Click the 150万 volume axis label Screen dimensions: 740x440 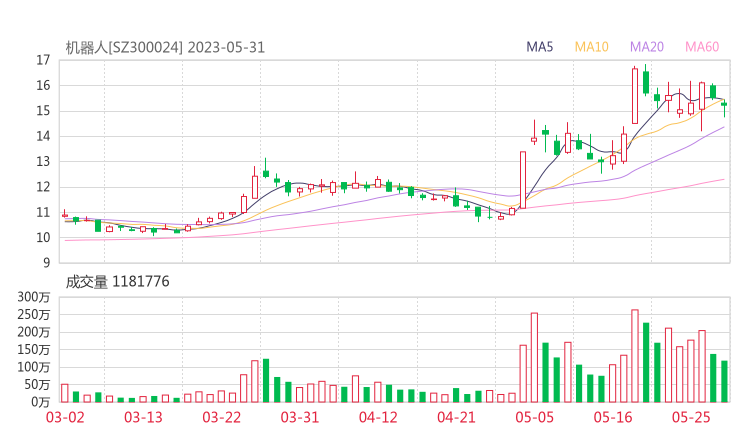click(x=34, y=350)
